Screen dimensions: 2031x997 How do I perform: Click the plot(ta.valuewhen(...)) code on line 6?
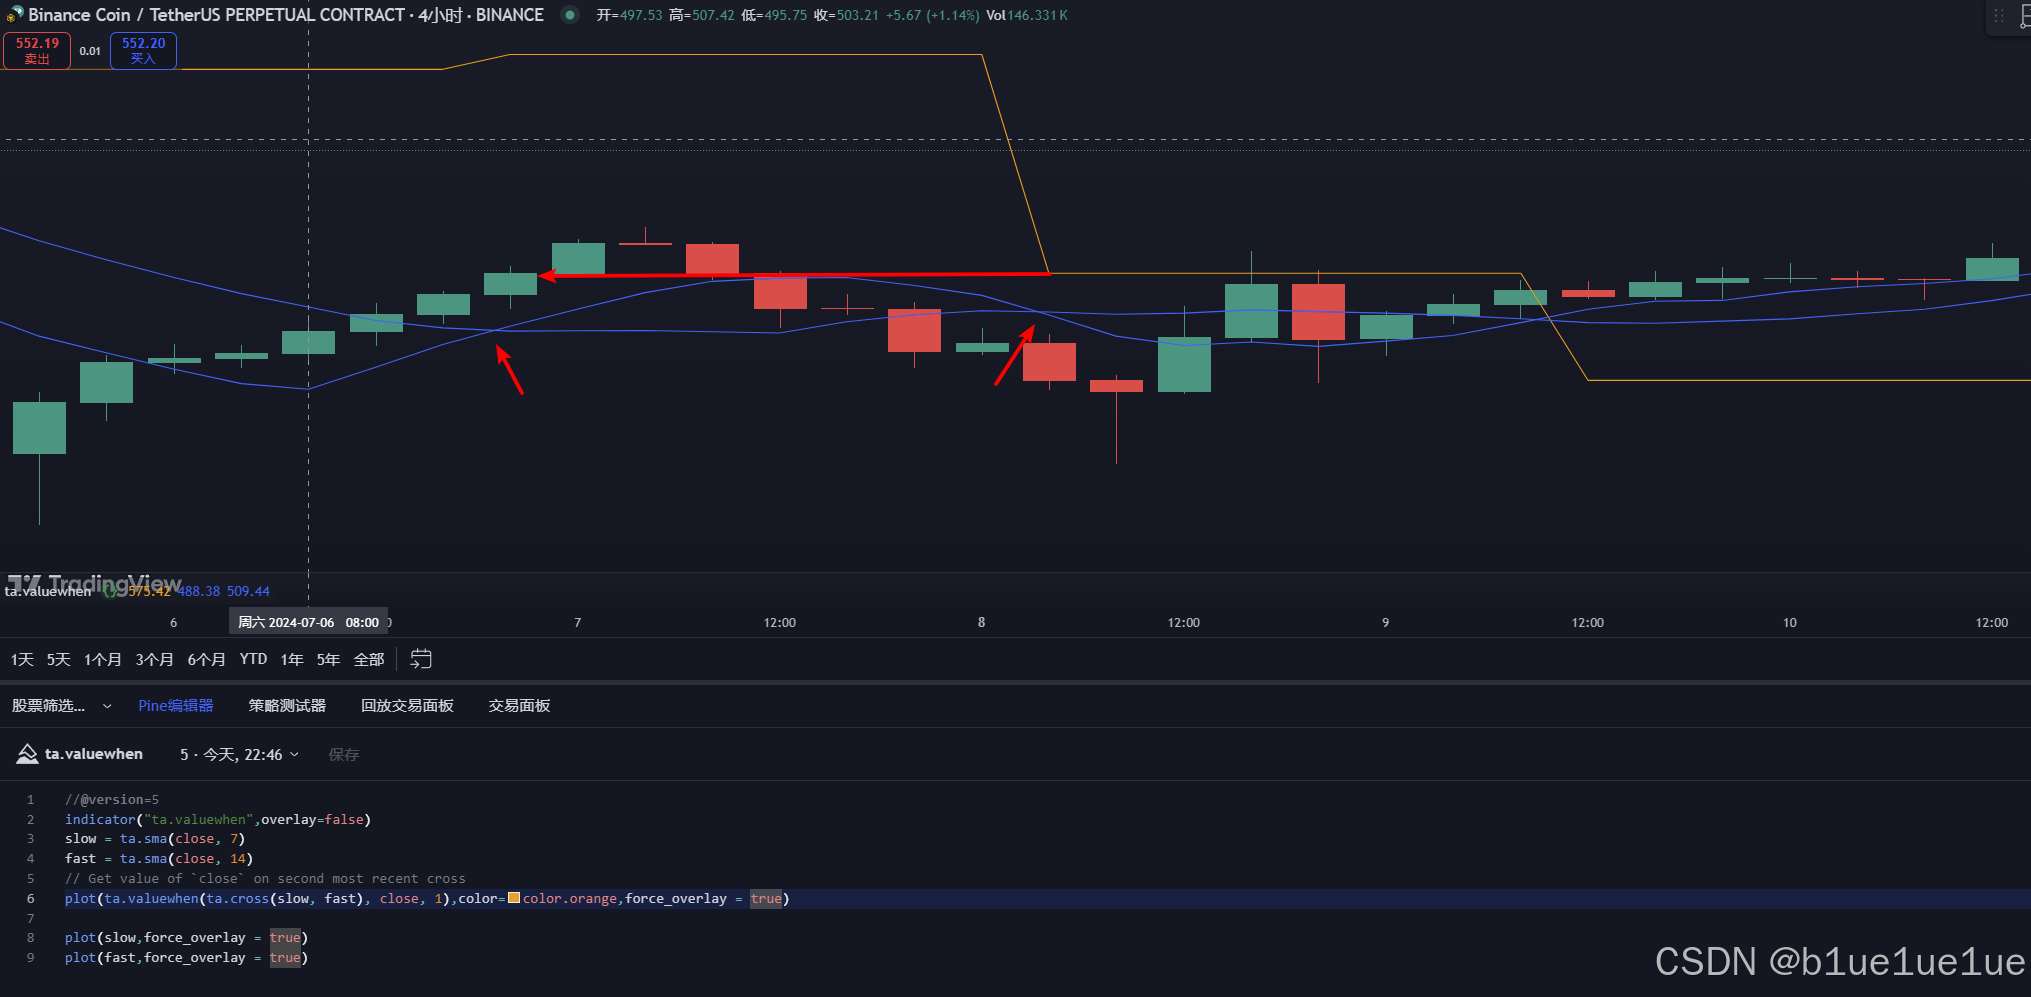[x=427, y=899]
